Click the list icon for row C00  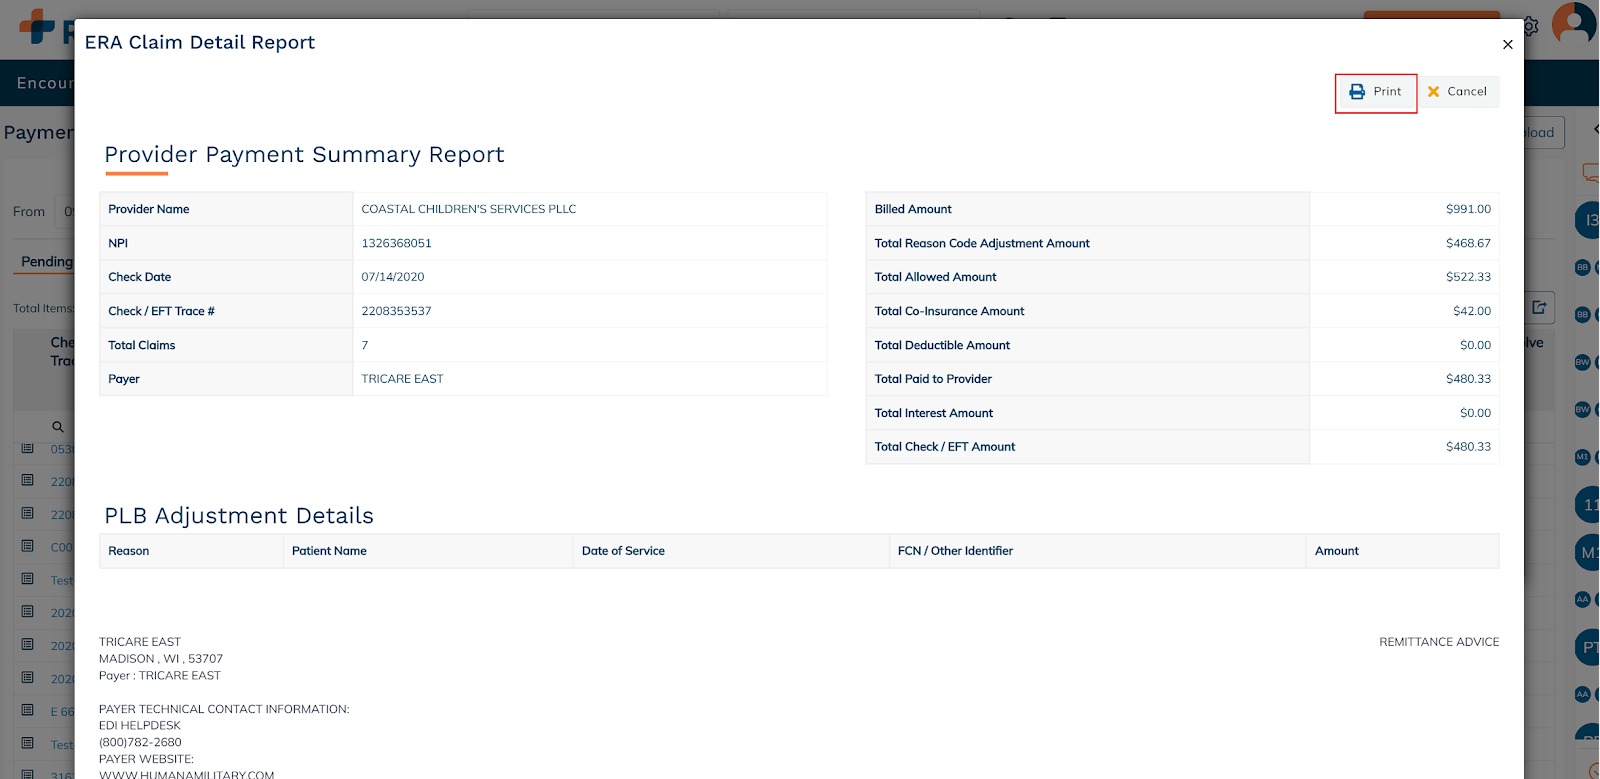(28, 547)
